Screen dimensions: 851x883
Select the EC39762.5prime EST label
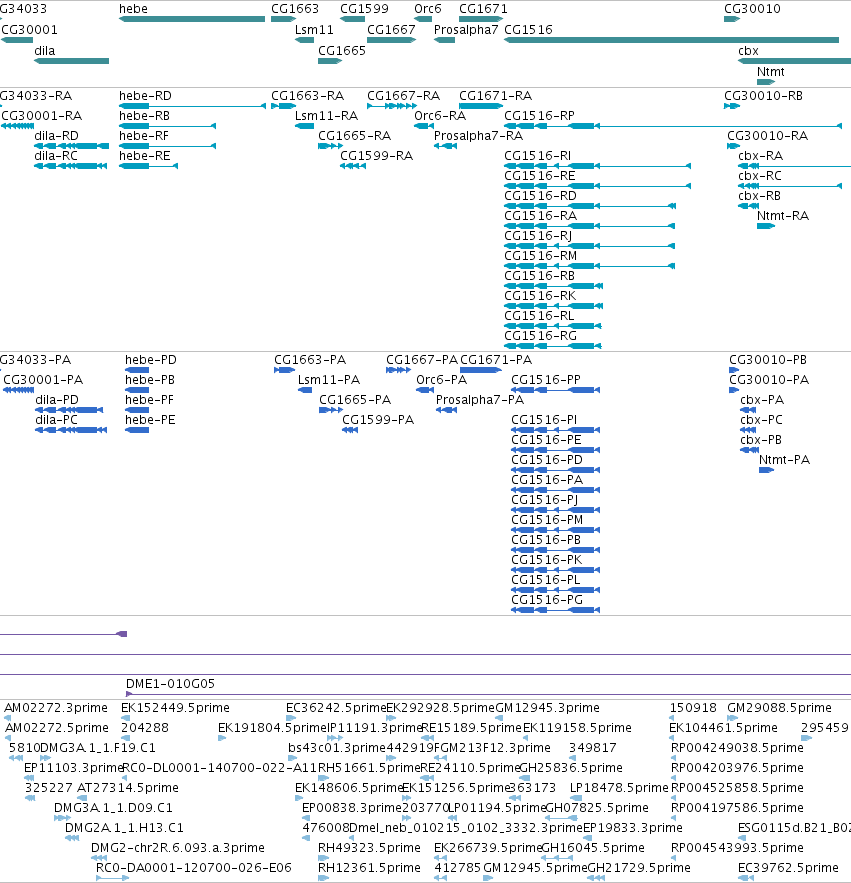point(788,868)
